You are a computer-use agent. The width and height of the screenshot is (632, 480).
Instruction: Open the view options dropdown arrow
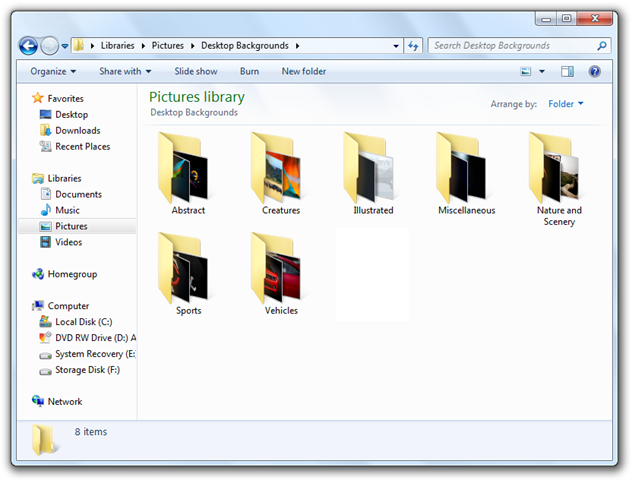tap(542, 72)
